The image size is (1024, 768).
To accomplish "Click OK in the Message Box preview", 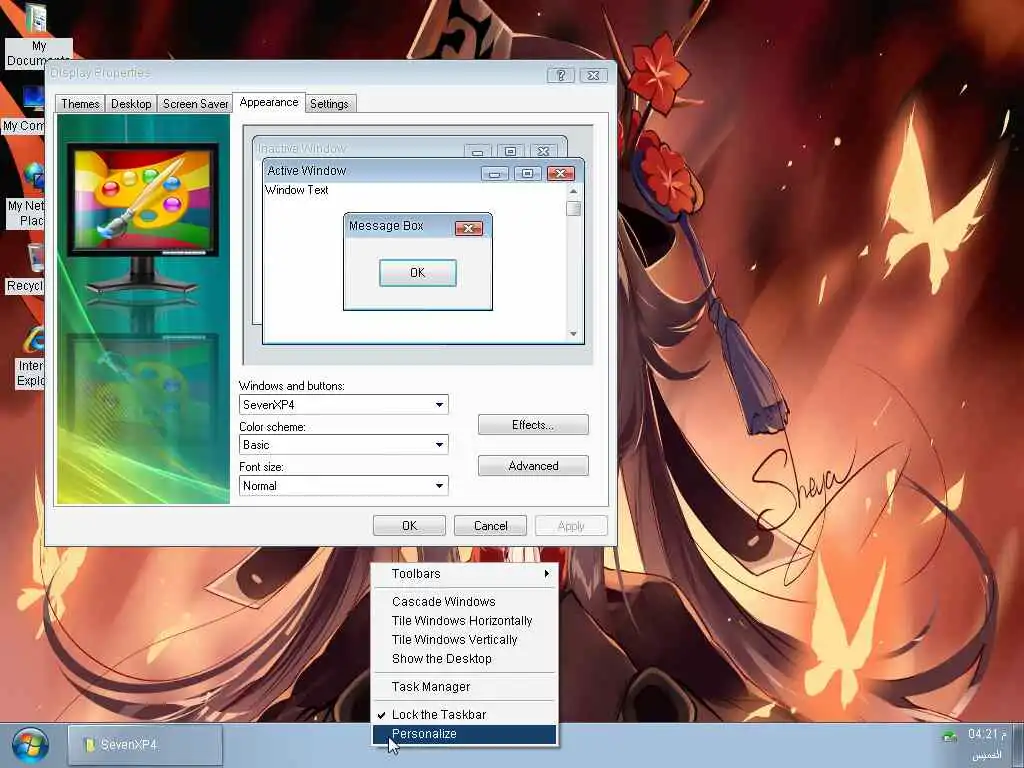I will pyautogui.click(x=418, y=273).
